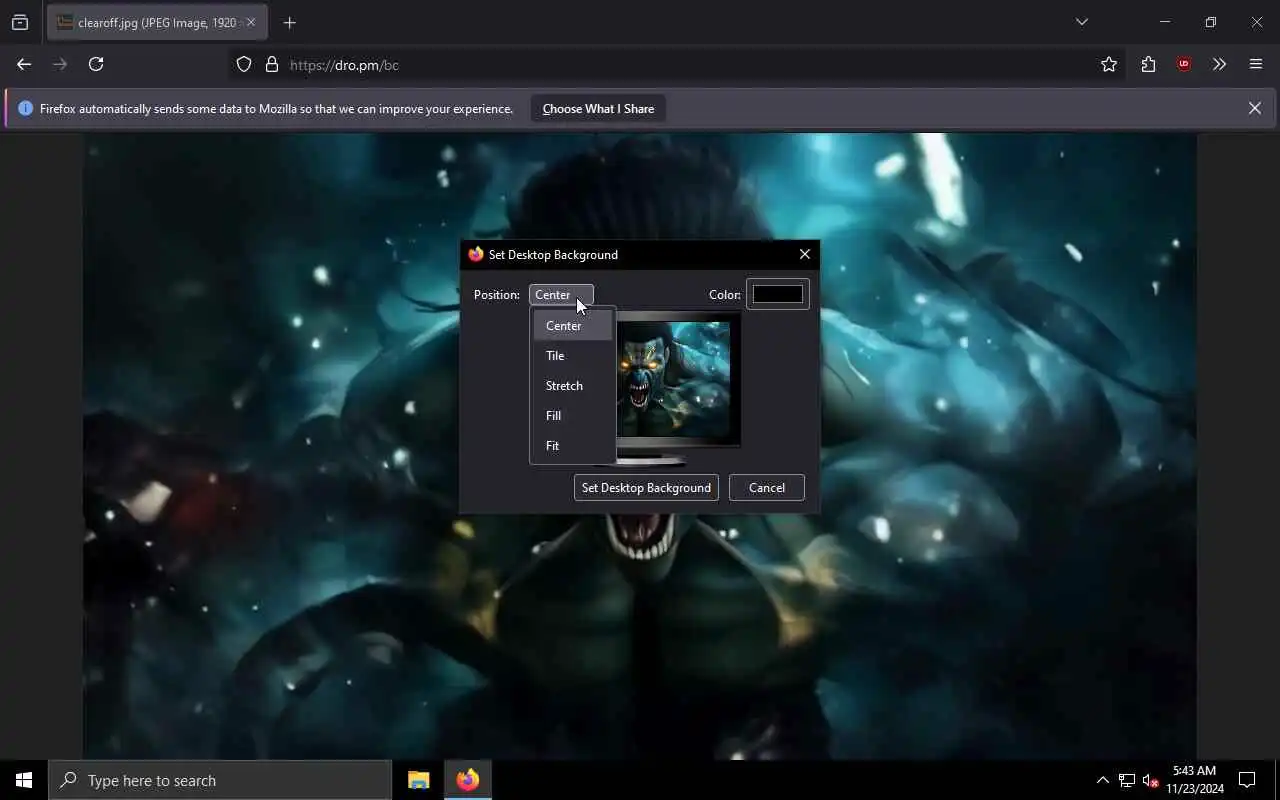Screen dimensions: 1280x800
Task: Open File Explorer from the taskbar
Action: coord(418,780)
